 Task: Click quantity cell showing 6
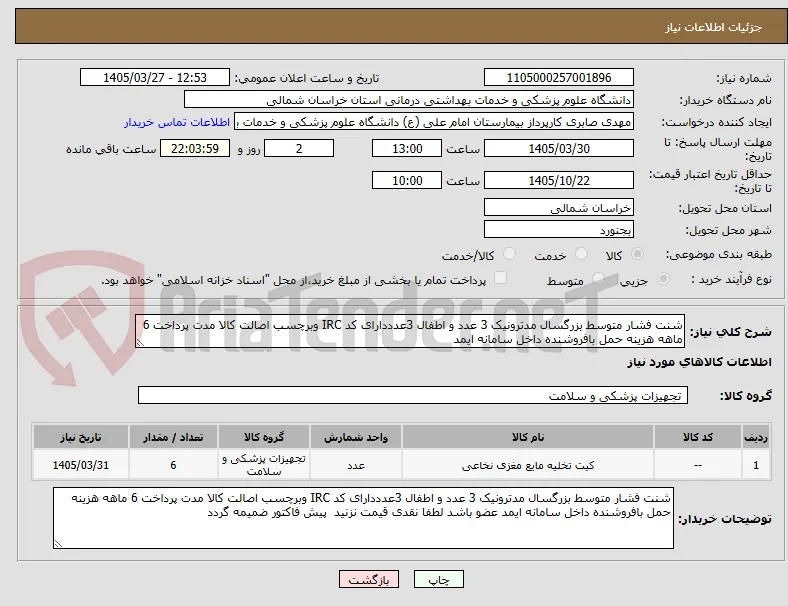(173, 465)
